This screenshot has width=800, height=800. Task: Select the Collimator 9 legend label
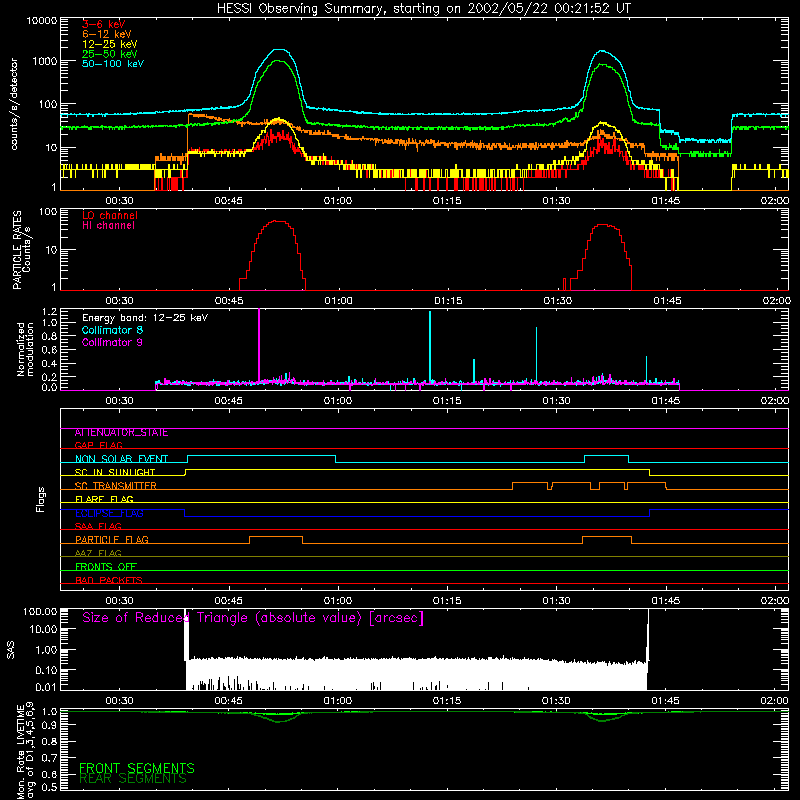coord(112,342)
